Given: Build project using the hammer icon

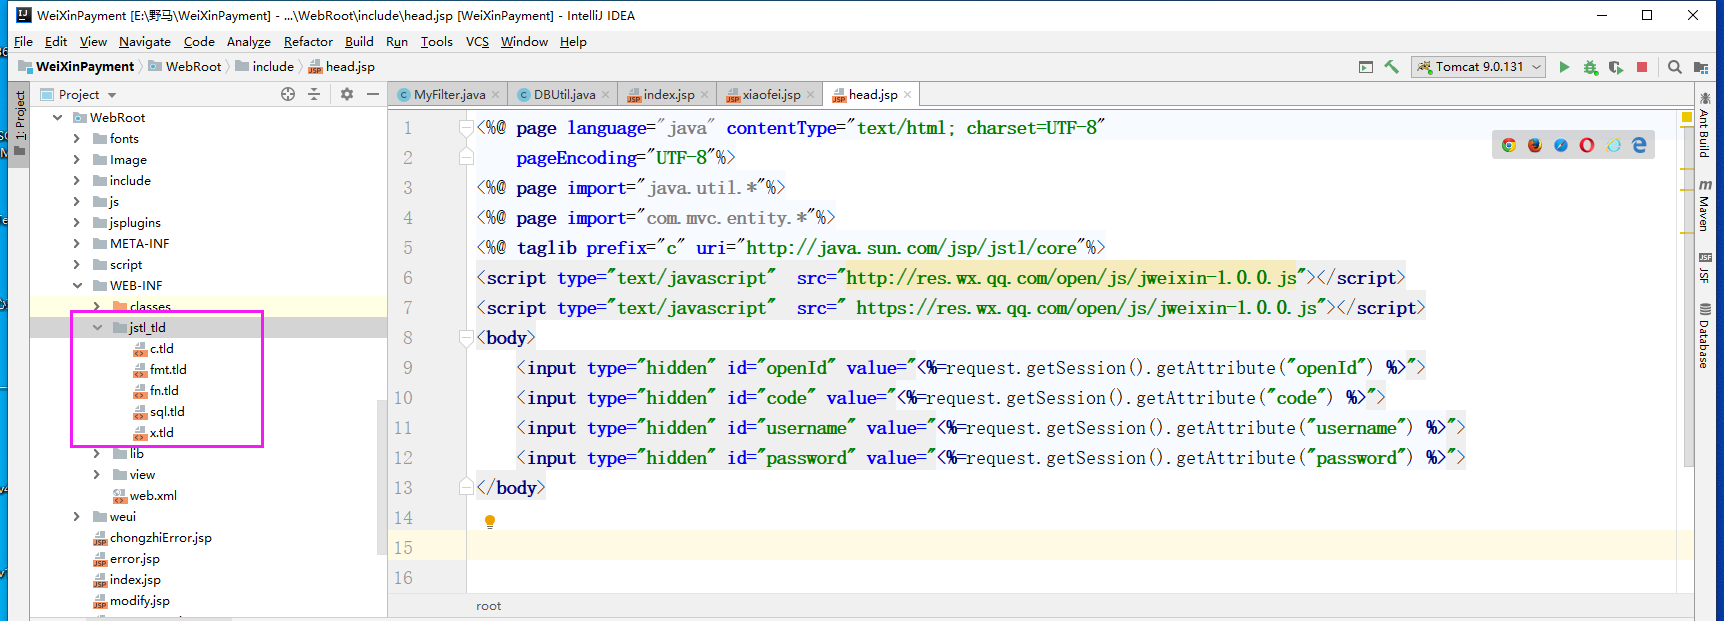Looking at the screenshot, I should tap(1391, 67).
